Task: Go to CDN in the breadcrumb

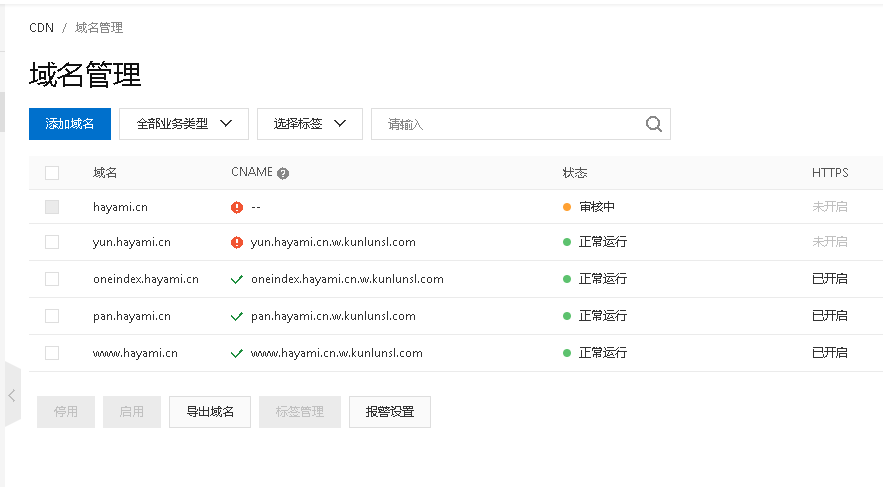Action: click(42, 28)
